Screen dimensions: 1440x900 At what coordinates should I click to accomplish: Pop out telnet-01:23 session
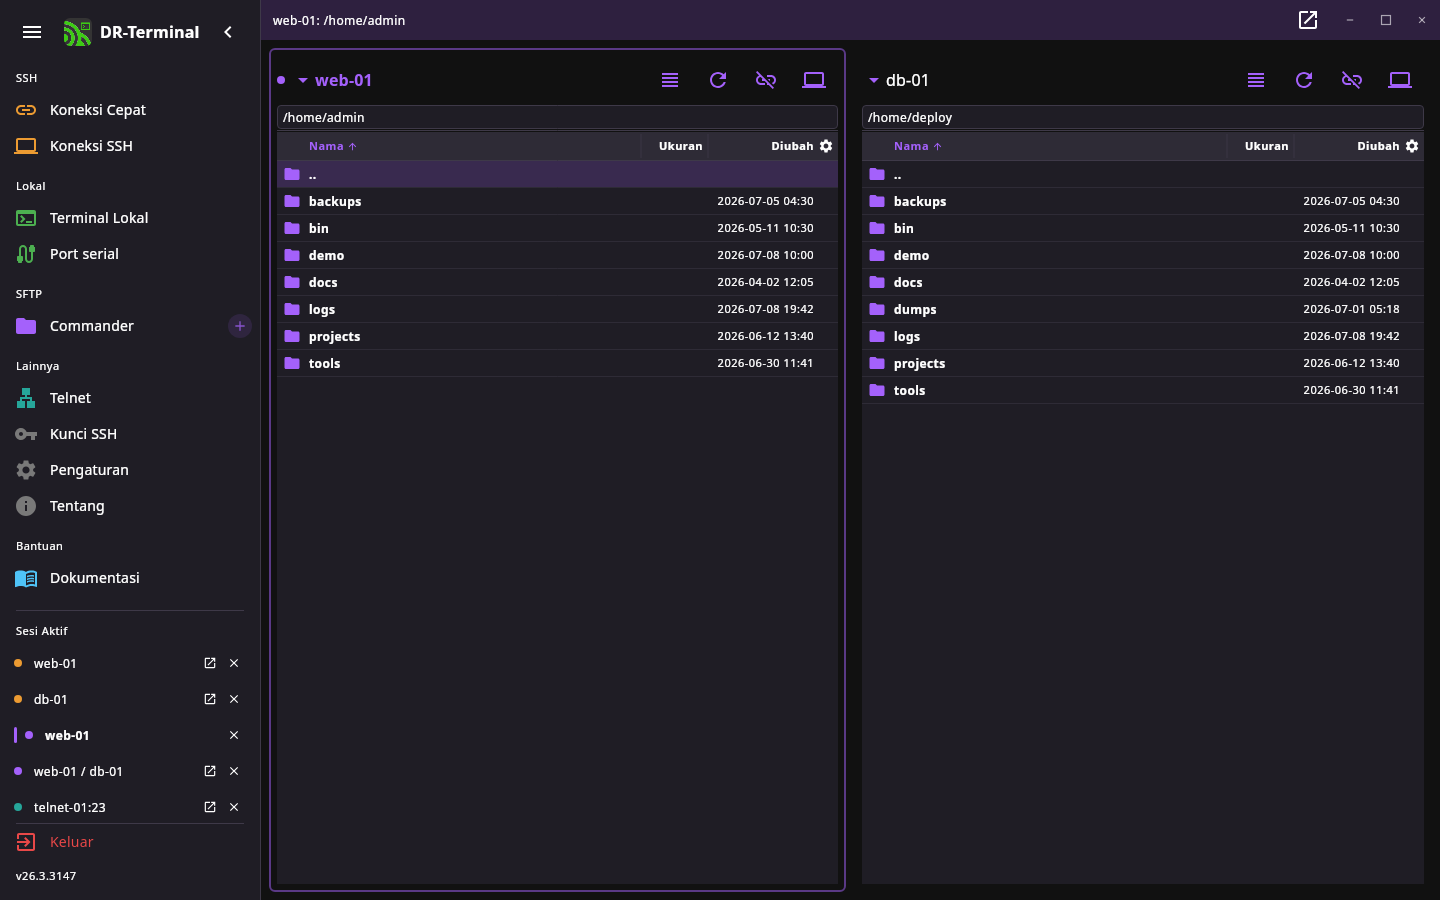[210, 807]
